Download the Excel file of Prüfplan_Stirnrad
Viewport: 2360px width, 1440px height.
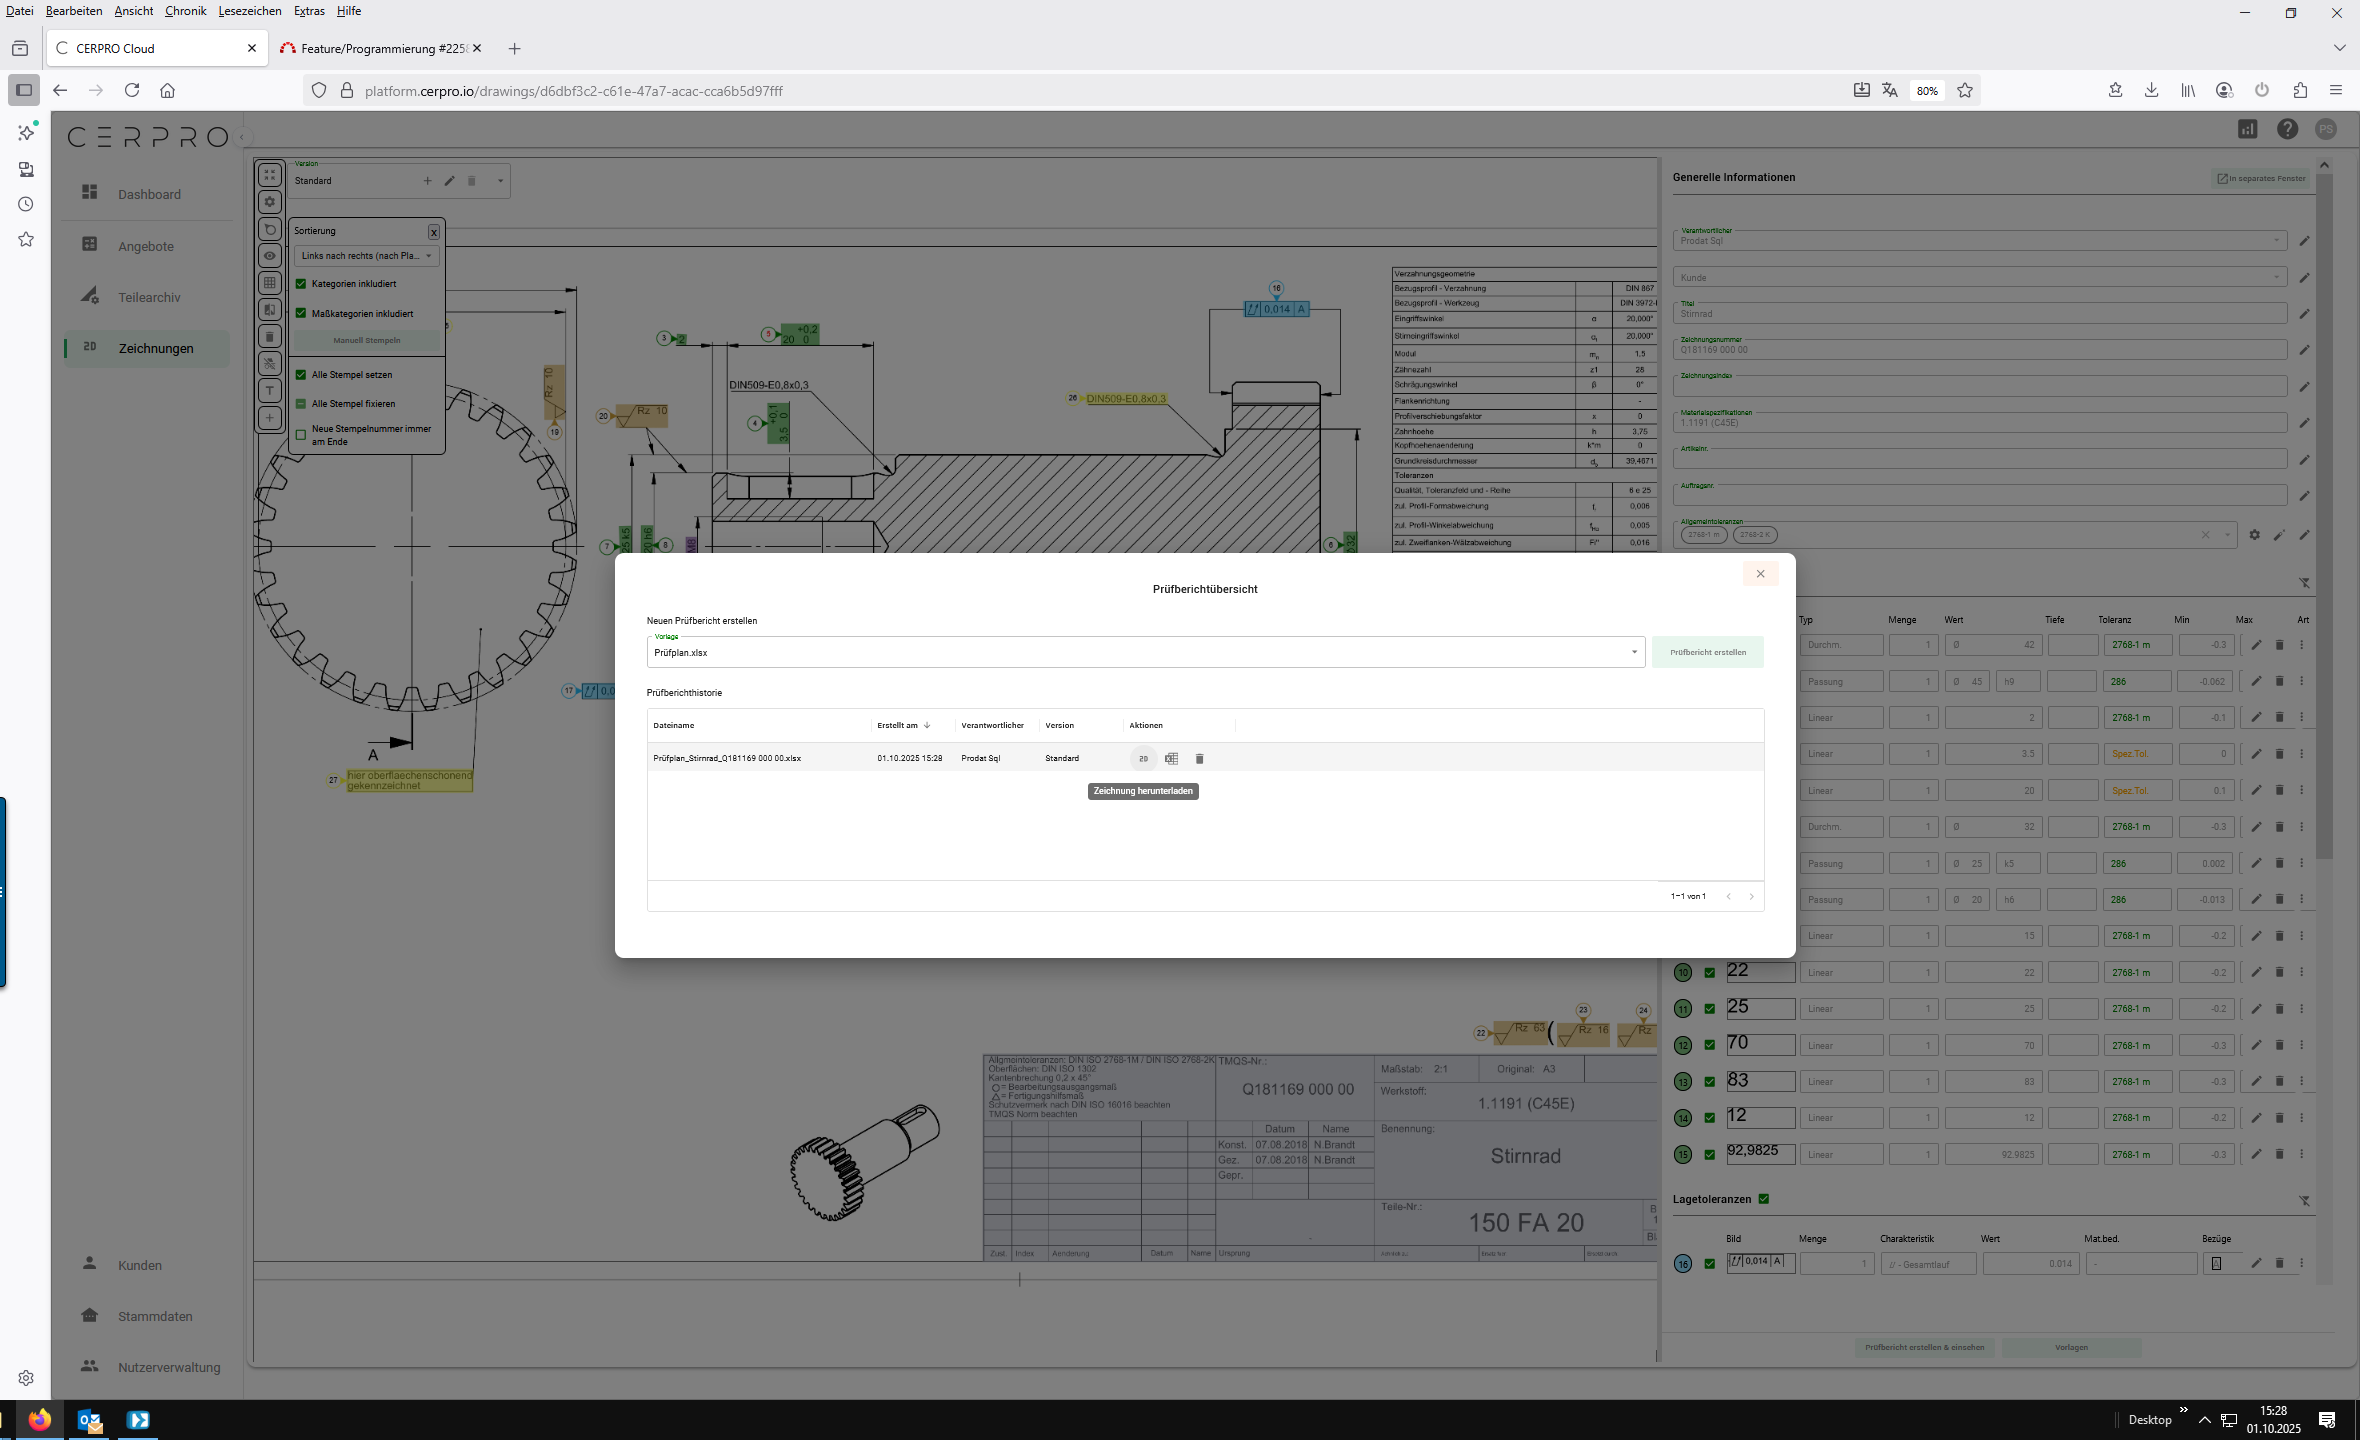pos(1171,759)
